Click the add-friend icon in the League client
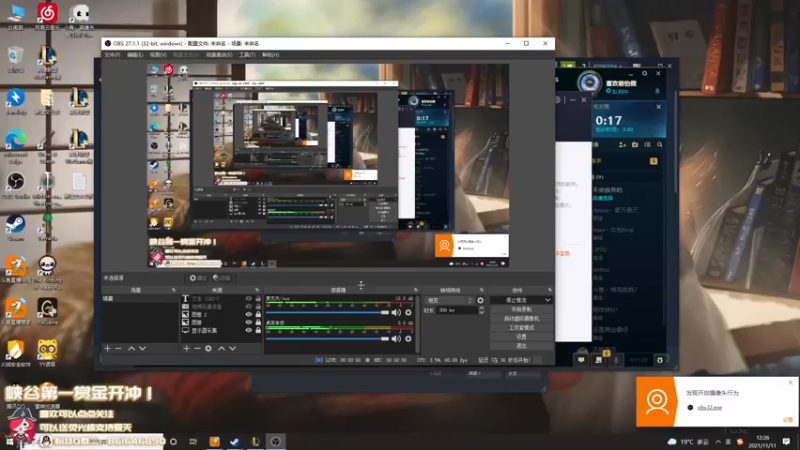 622,145
